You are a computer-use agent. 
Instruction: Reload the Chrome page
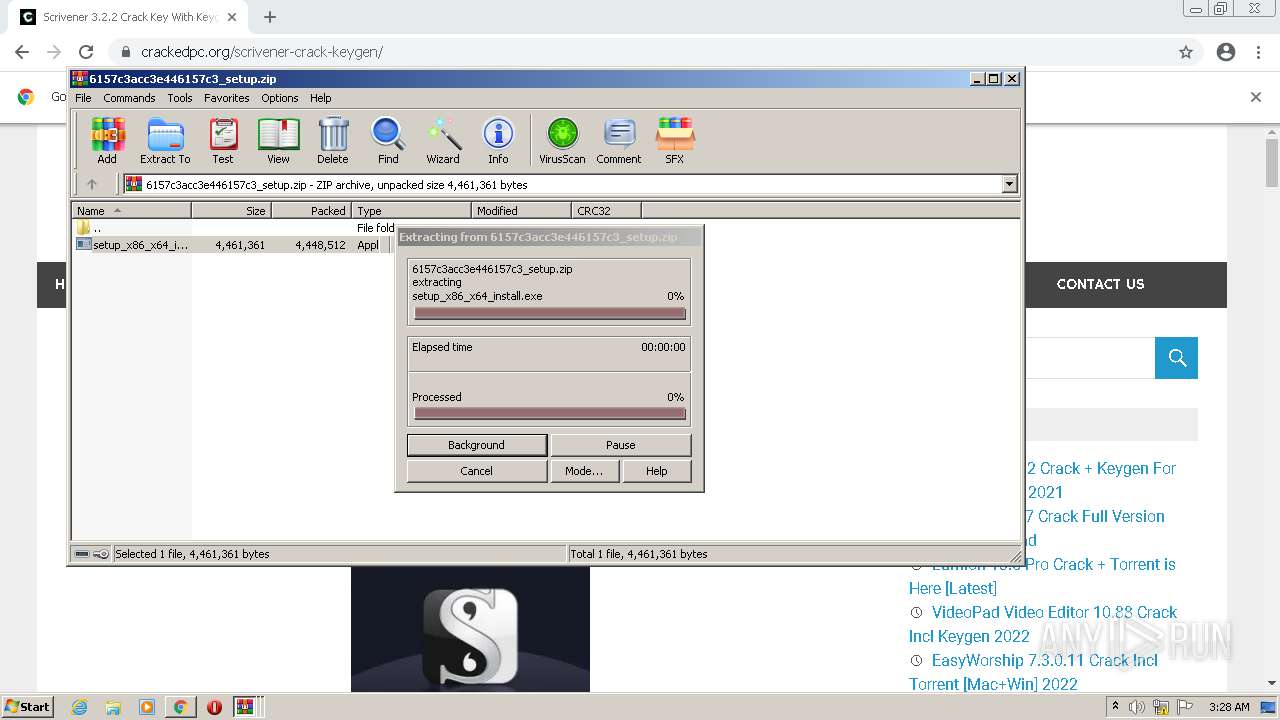point(86,52)
